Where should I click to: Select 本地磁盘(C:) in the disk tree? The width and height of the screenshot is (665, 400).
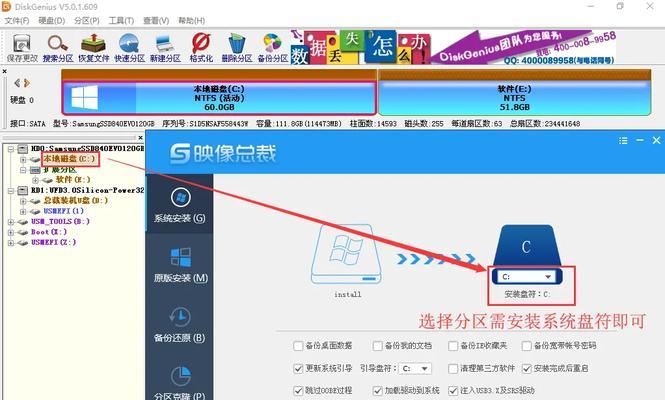[x=70, y=159]
